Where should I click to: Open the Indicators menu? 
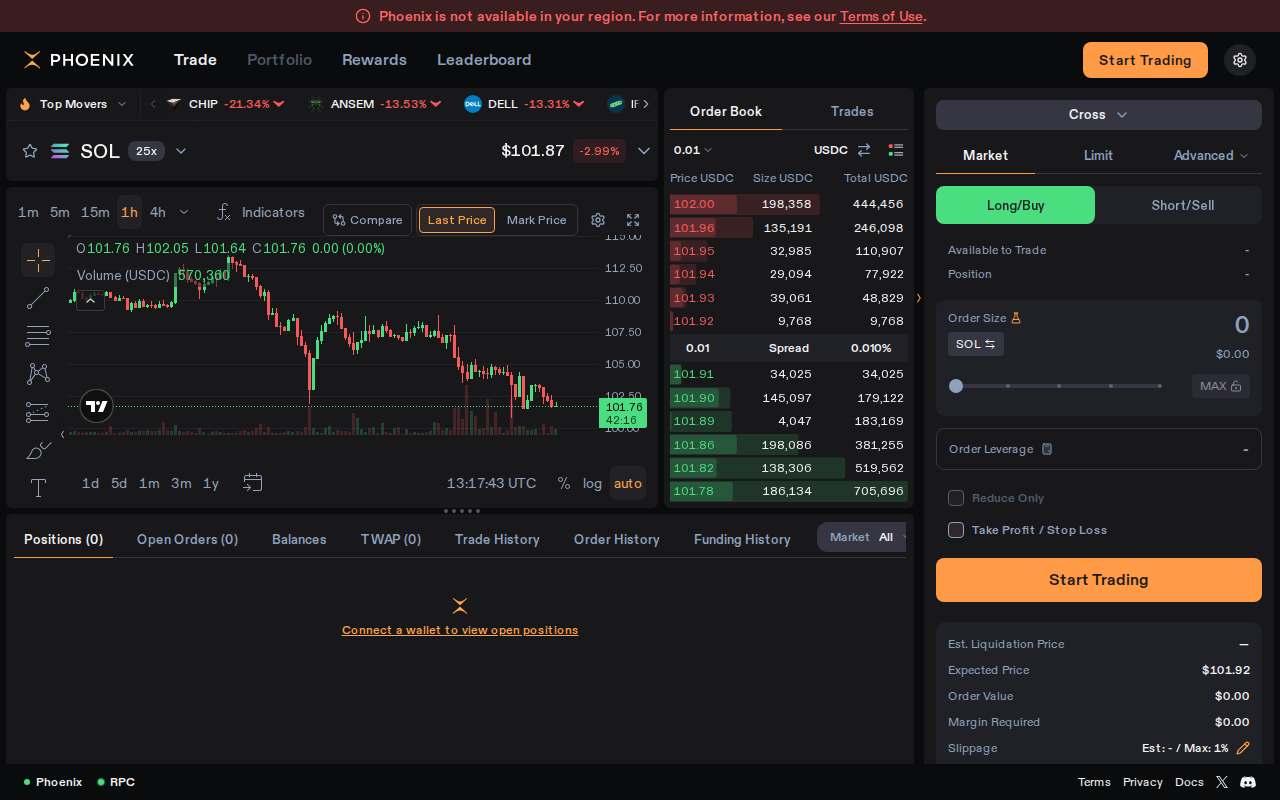(x=261, y=212)
